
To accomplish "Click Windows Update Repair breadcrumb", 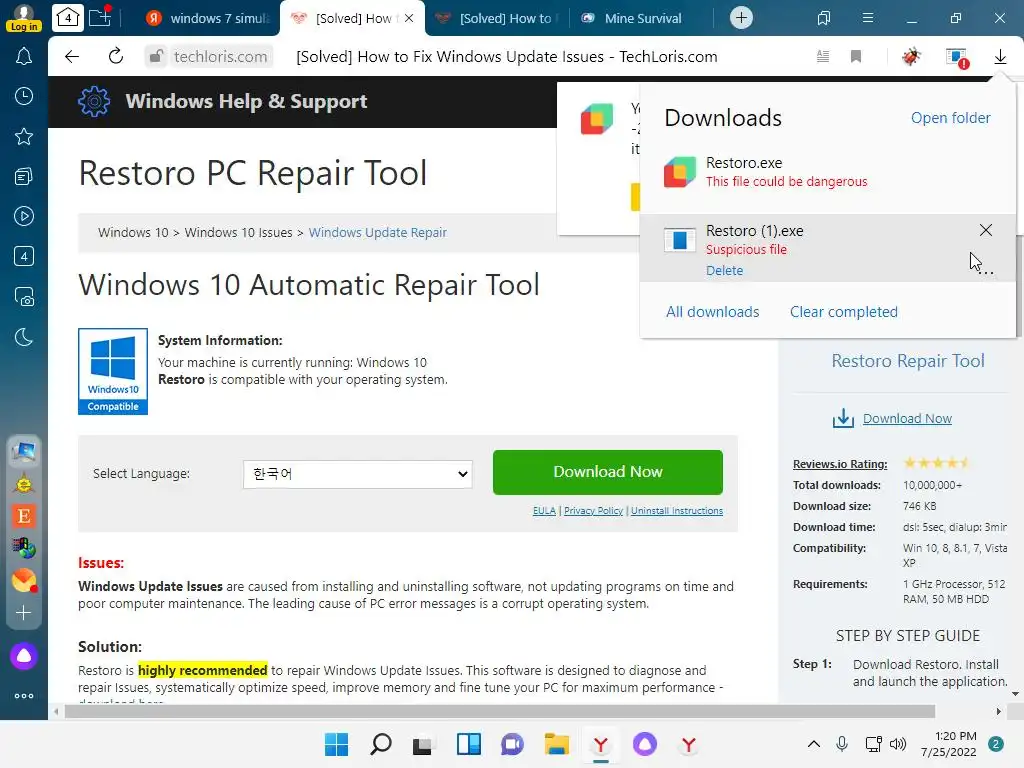I will click(x=377, y=232).
